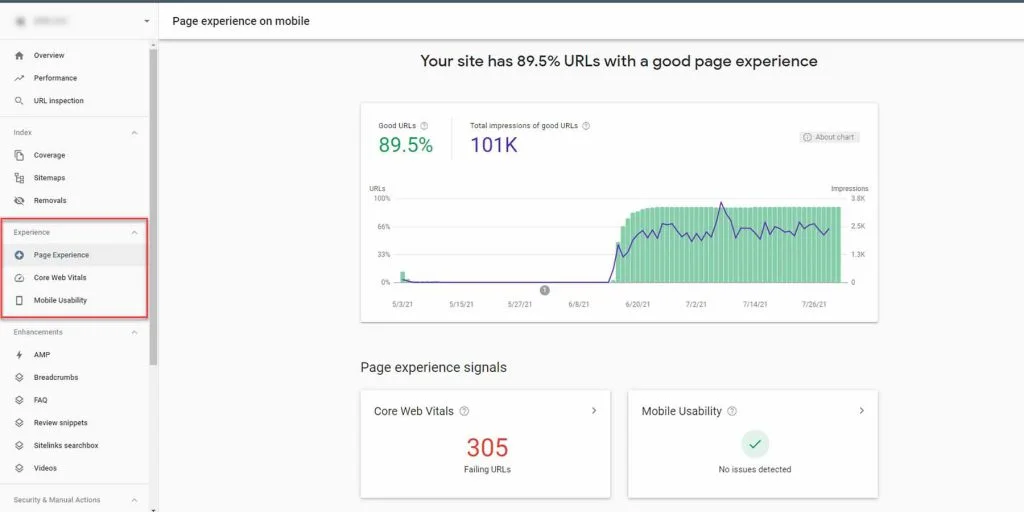Open FAQ enhancement report
Image resolution: width=1024 pixels, height=512 pixels.
[74, 400]
